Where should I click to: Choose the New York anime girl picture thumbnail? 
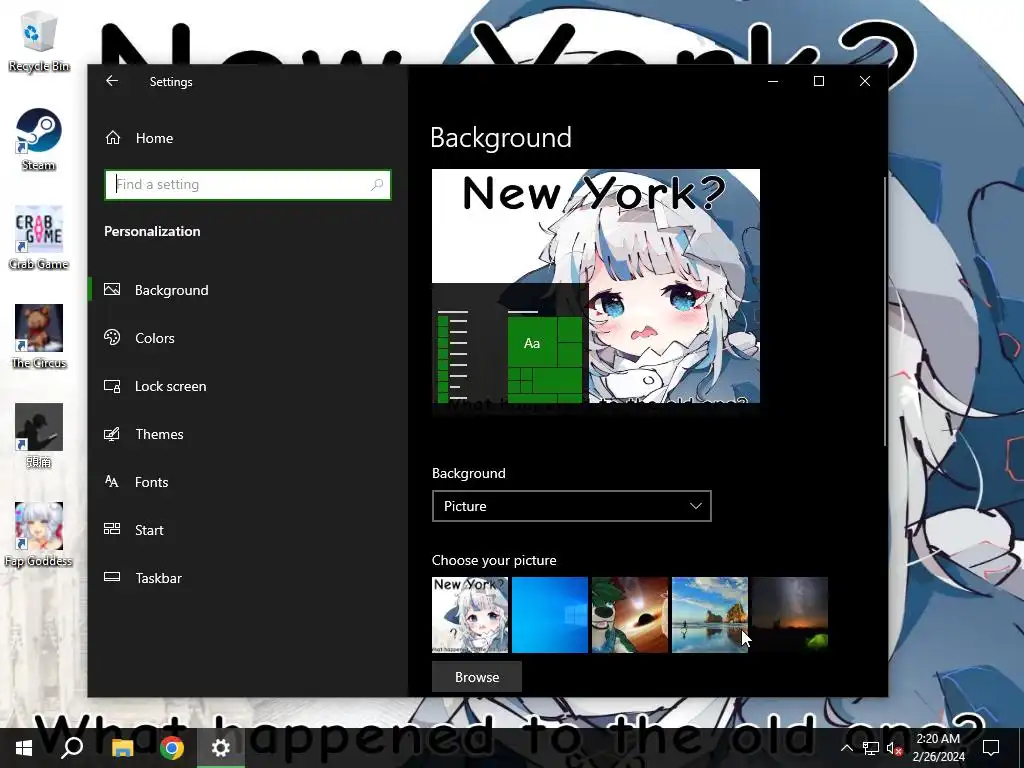[470, 615]
